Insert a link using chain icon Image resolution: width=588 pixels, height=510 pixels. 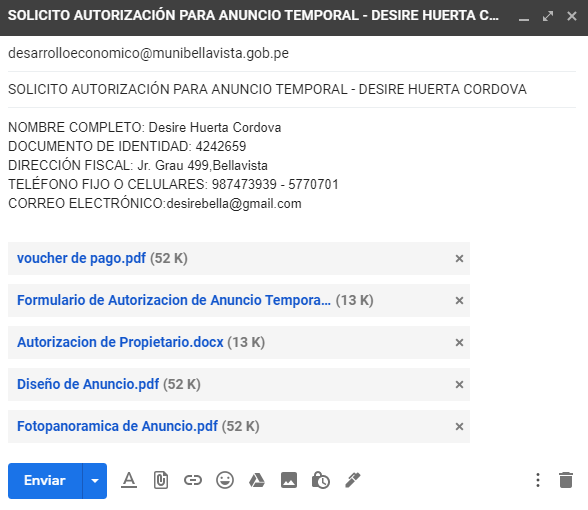(x=193, y=480)
